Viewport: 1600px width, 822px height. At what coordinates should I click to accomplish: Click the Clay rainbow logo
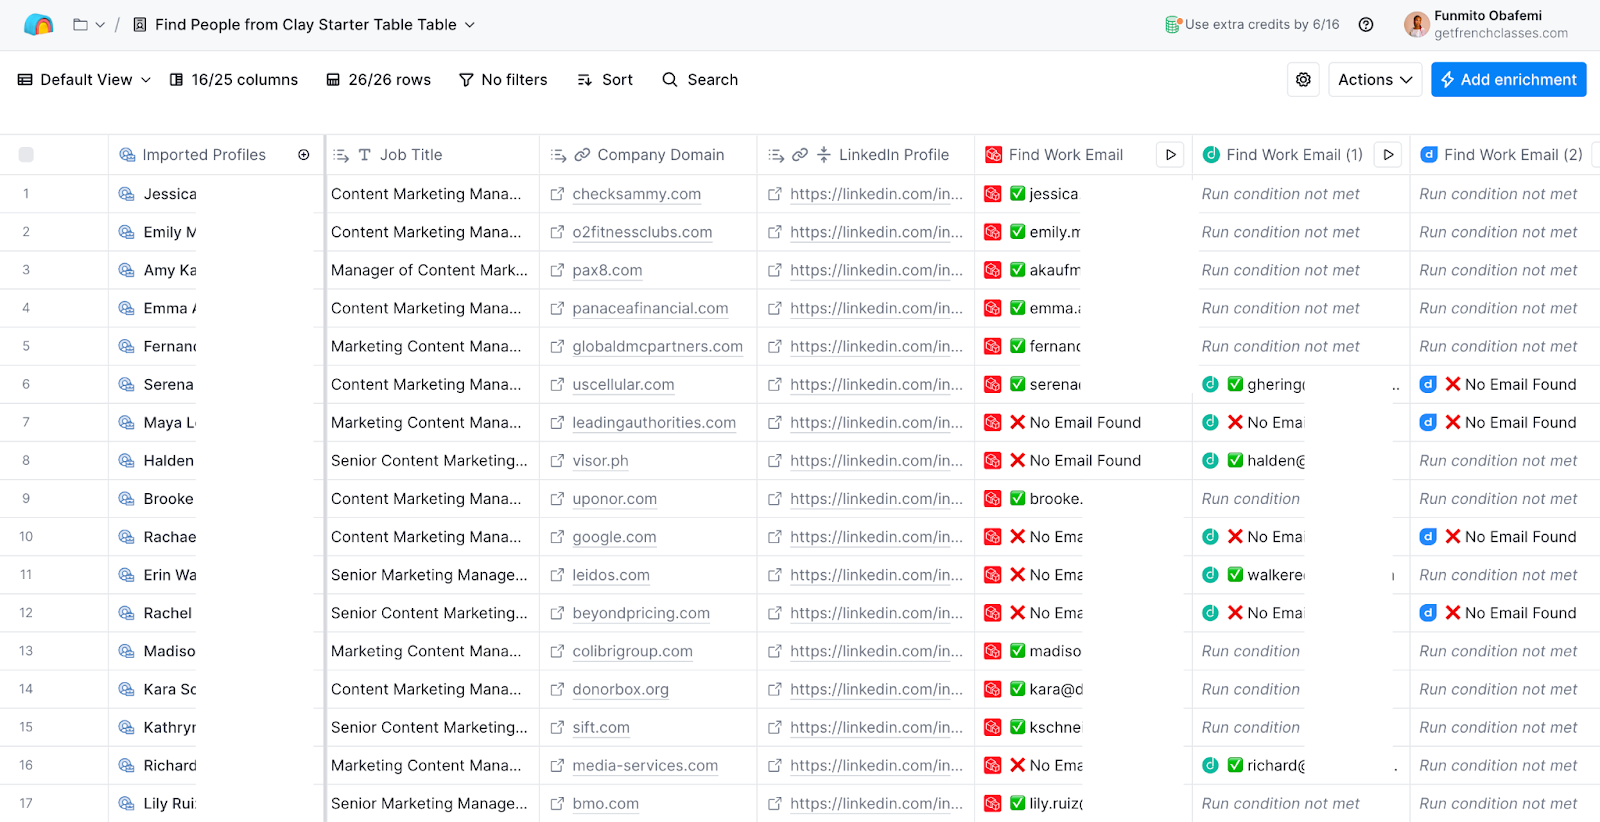tap(38, 25)
